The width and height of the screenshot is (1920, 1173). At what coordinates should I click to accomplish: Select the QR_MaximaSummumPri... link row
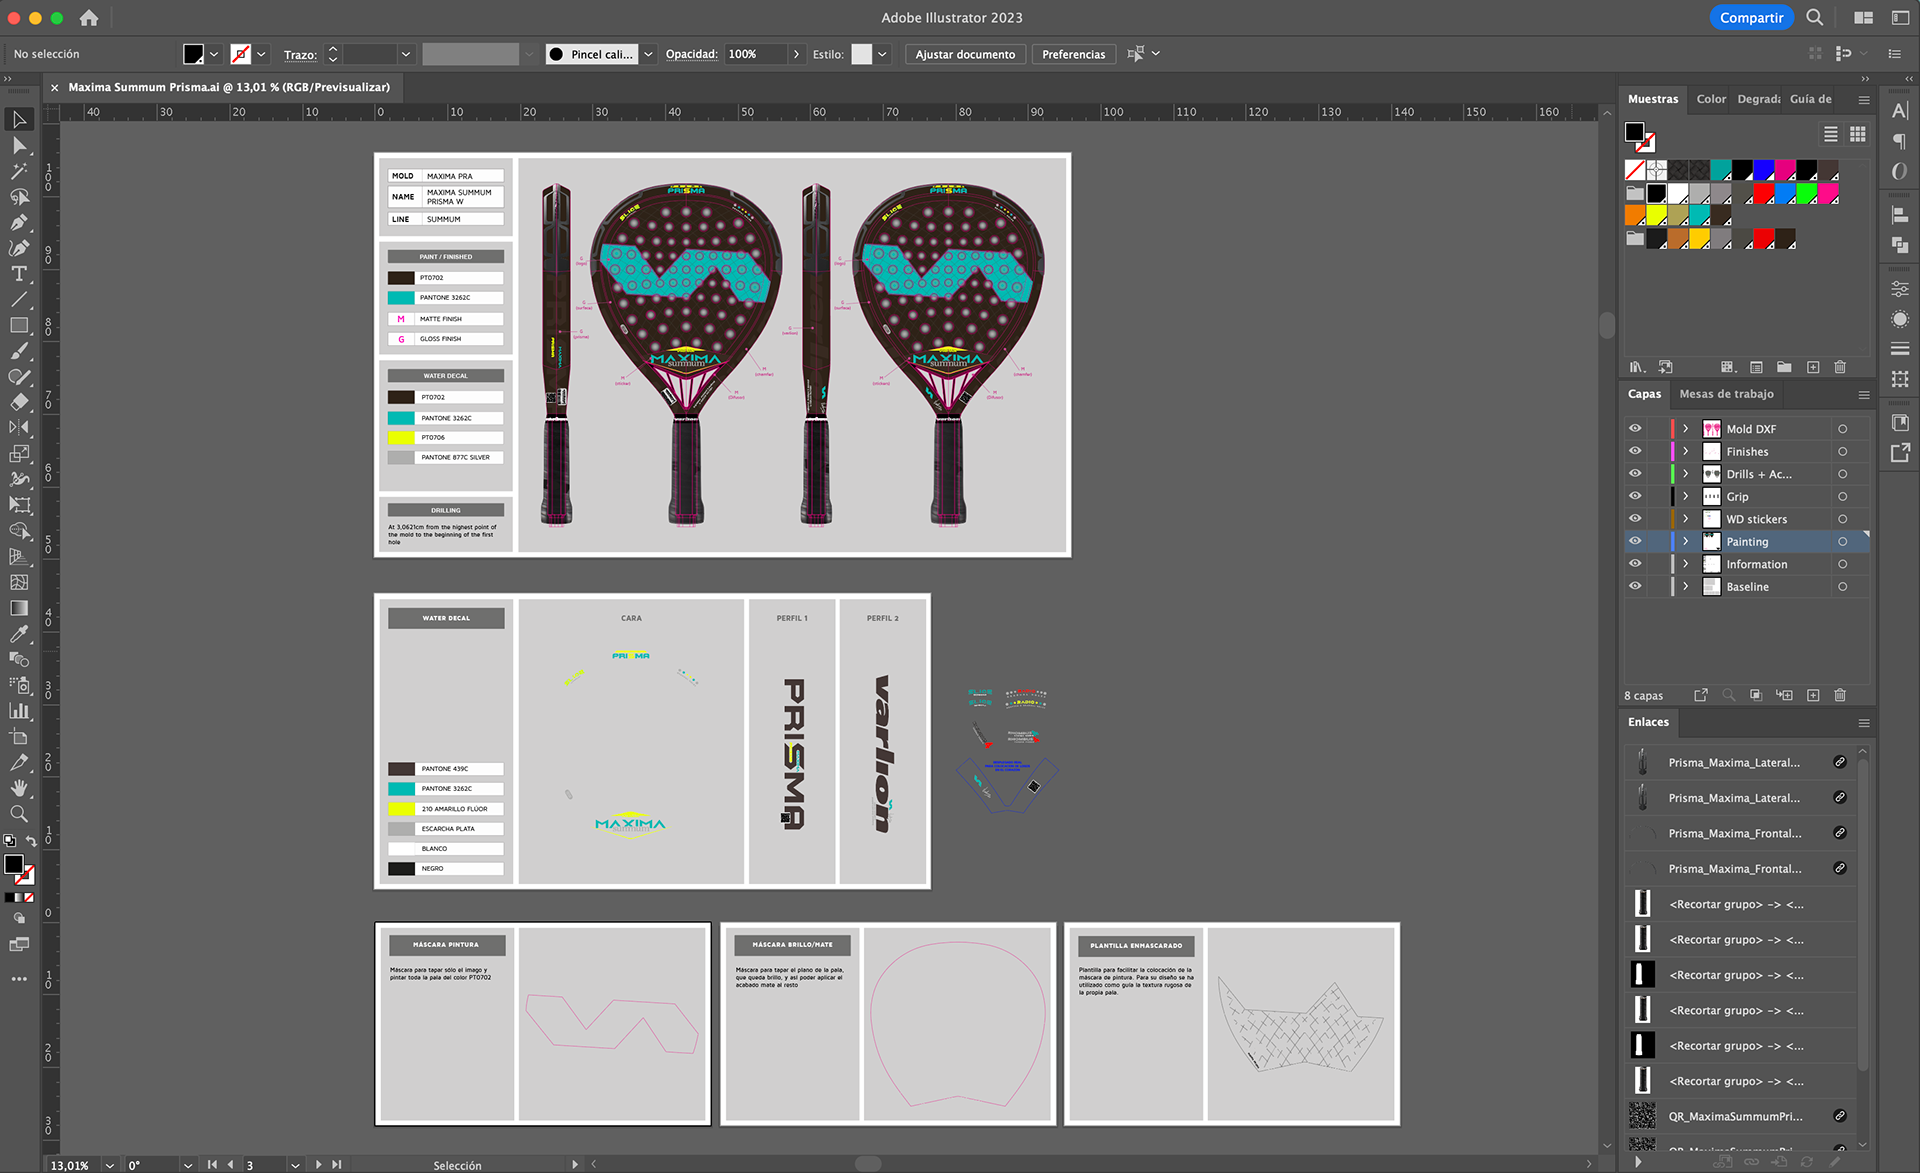1740,1116
